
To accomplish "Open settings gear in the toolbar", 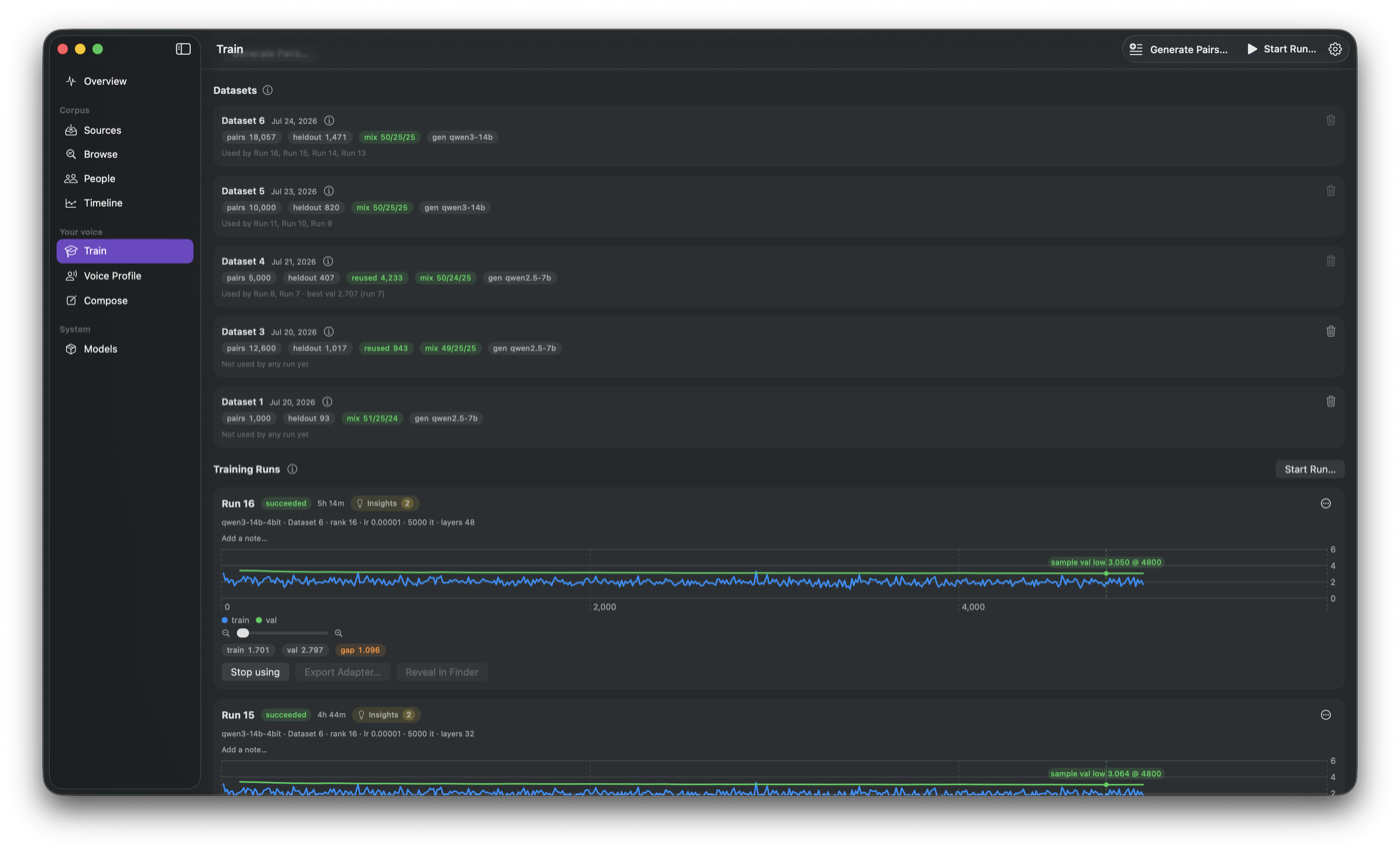I will click(1335, 49).
